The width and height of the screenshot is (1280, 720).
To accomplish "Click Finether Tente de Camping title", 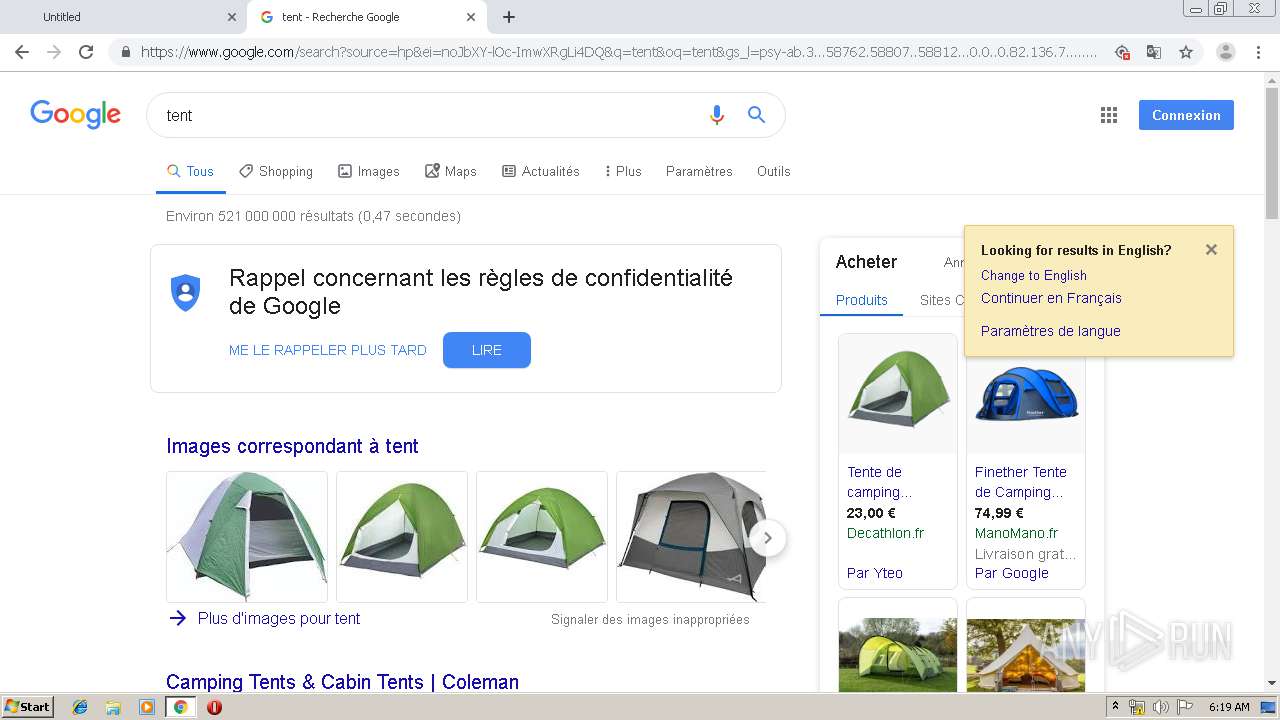I will pyautogui.click(x=1021, y=482).
